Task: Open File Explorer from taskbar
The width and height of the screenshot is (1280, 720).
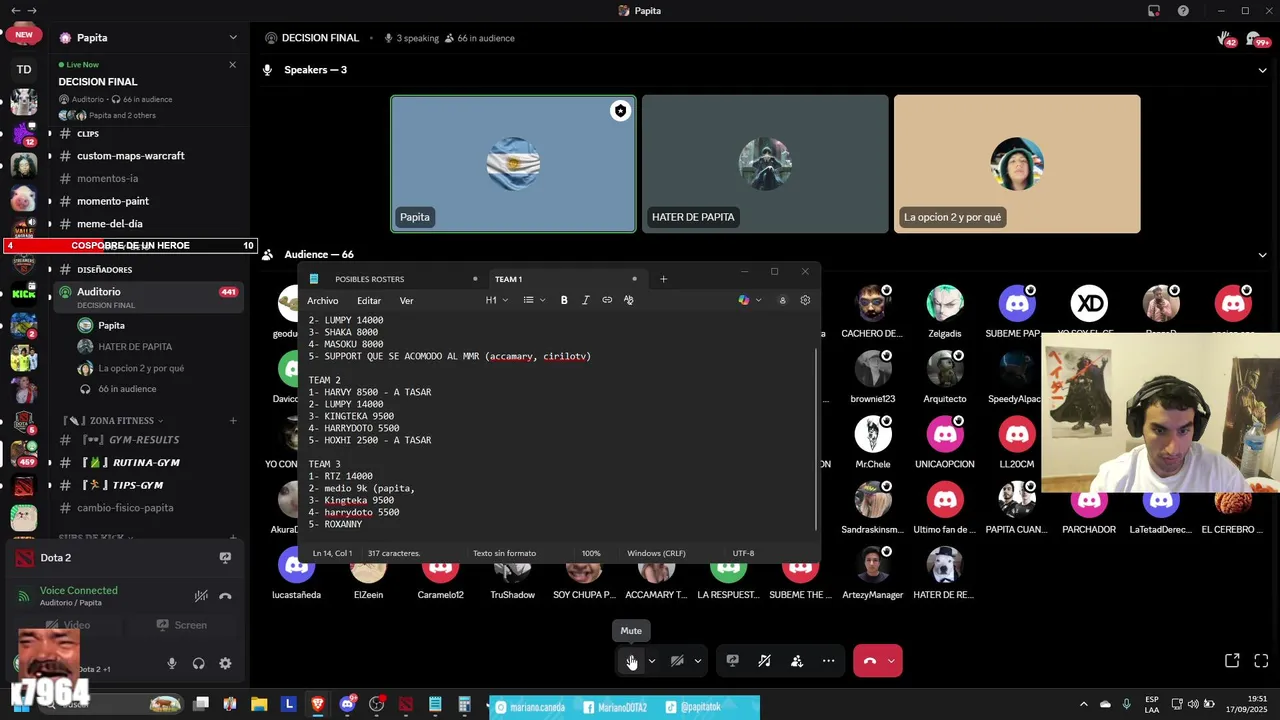Action: [x=259, y=705]
